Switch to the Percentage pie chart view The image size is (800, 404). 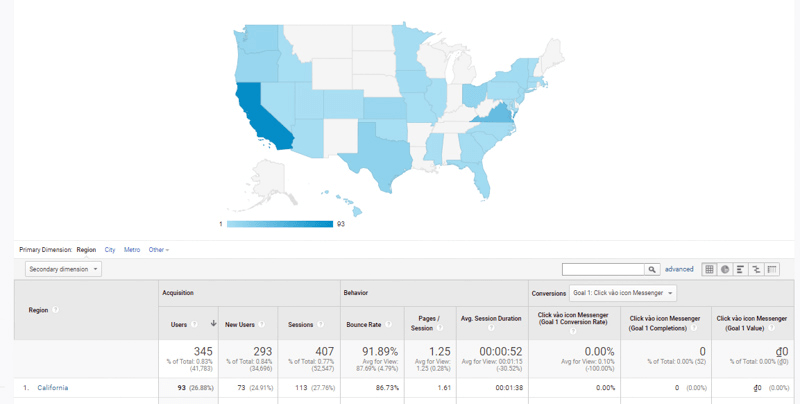[x=725, y=269]
